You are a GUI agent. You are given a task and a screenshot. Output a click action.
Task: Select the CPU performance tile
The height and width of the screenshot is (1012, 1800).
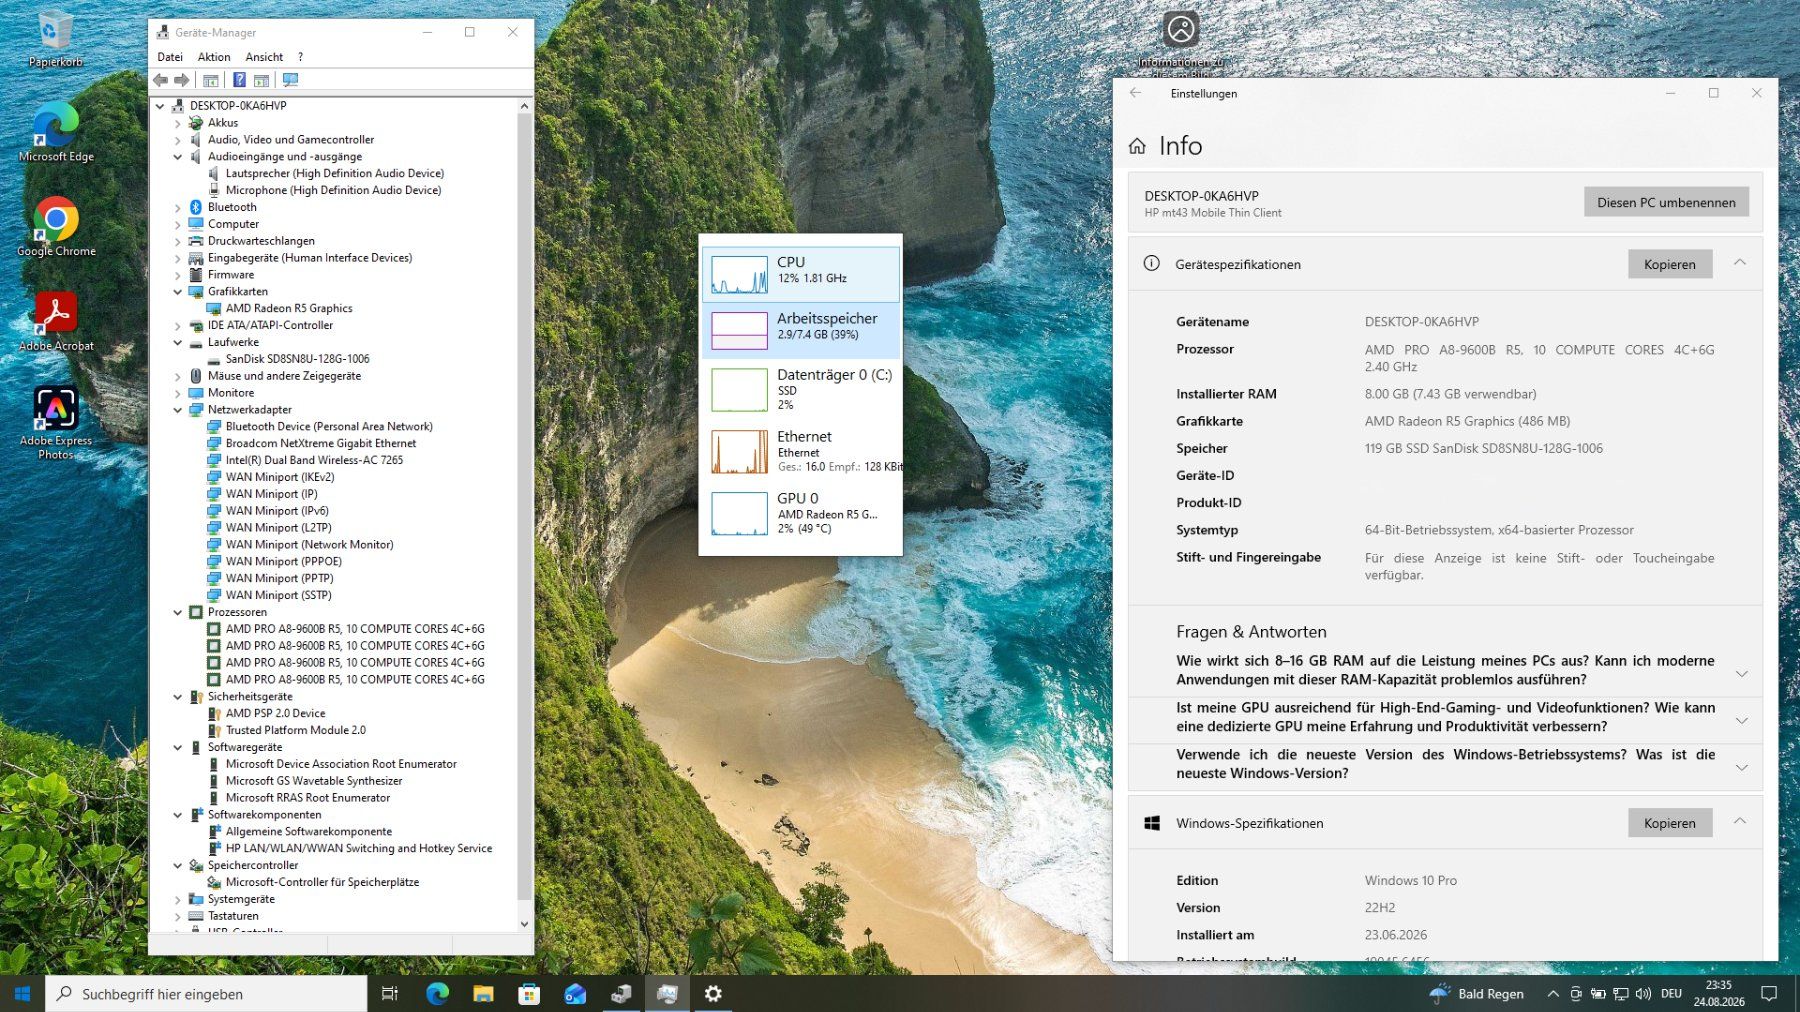(x=801, y=274)
